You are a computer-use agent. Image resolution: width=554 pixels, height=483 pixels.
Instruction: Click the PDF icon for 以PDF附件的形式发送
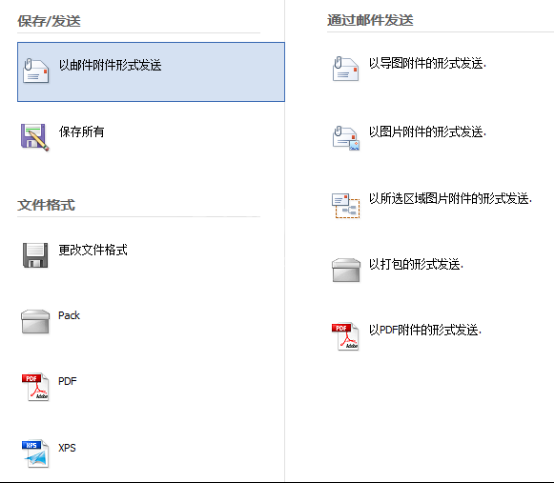[345, 336]
